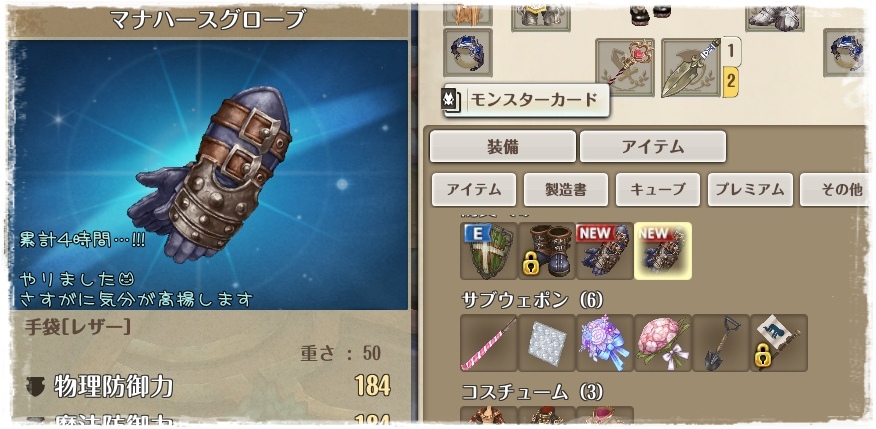876x429 pixels.
Task: Select the pink striped candy cane weapon
Action: pyautogui.click(x=489, y=343)
